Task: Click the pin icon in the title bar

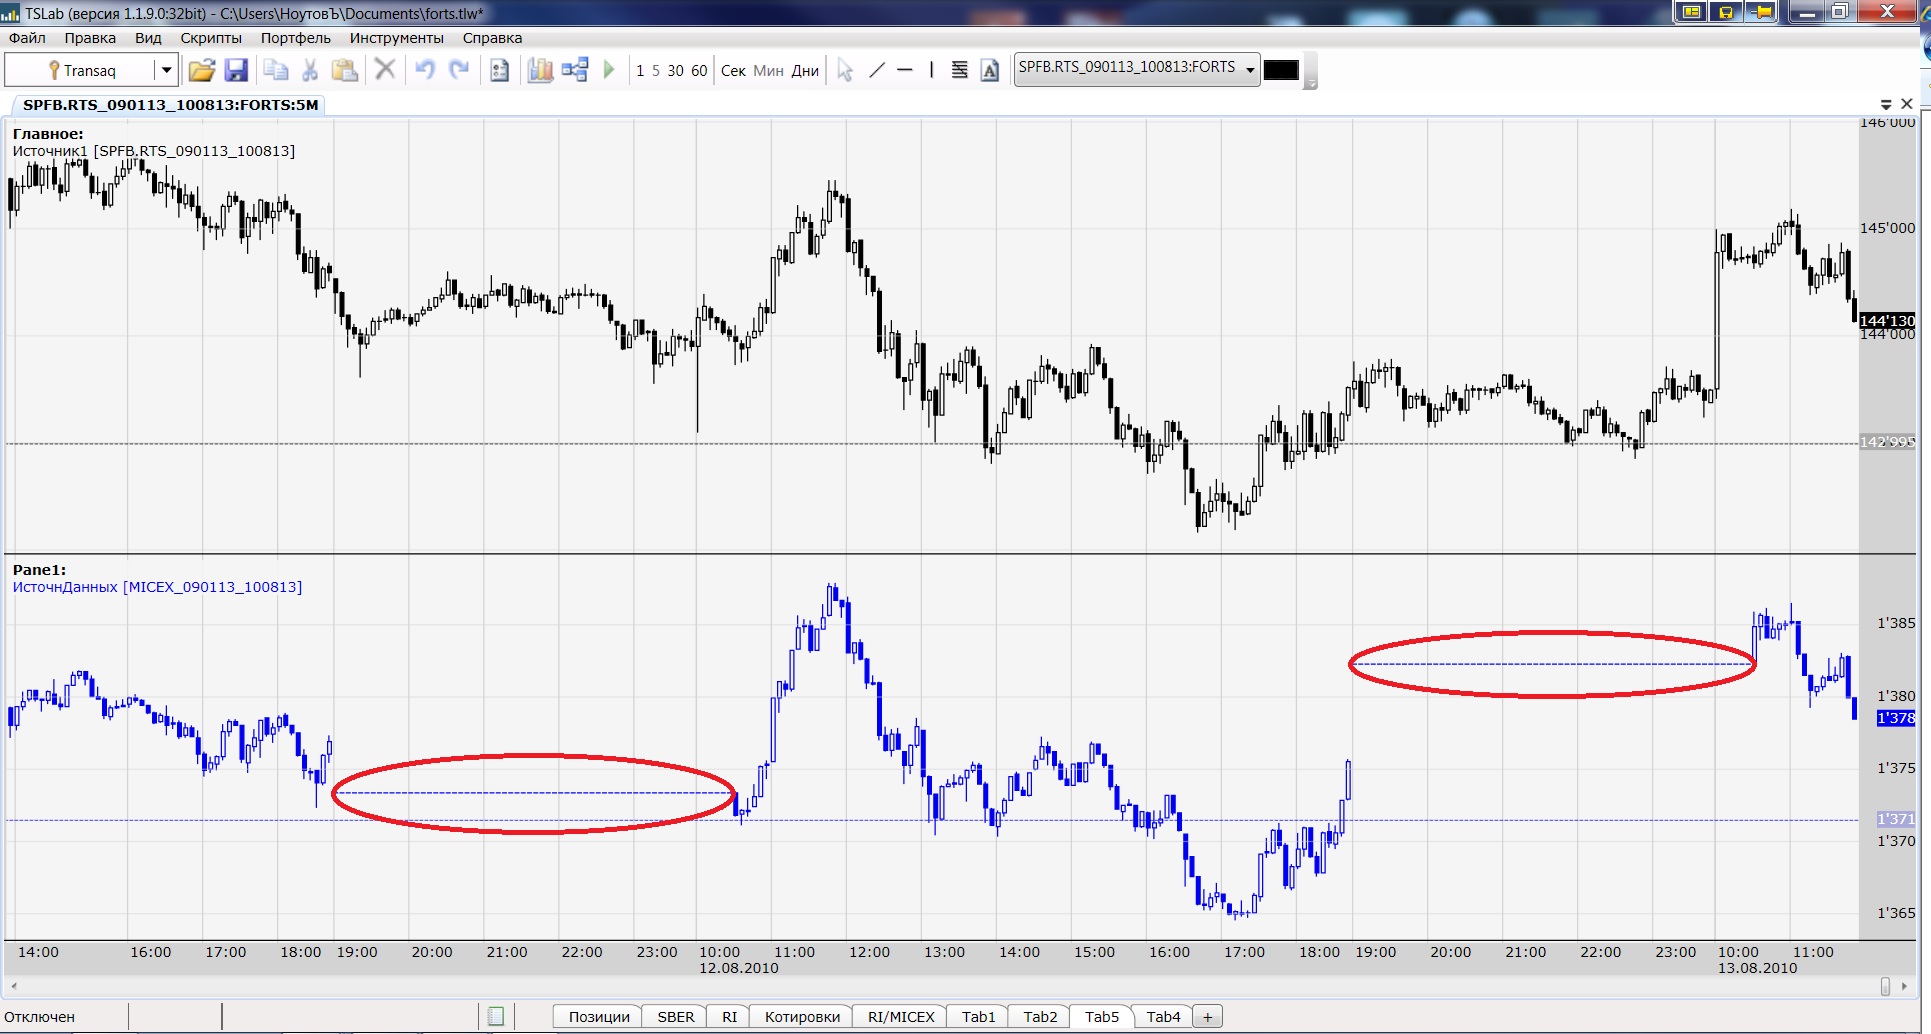Action: 1761,11
